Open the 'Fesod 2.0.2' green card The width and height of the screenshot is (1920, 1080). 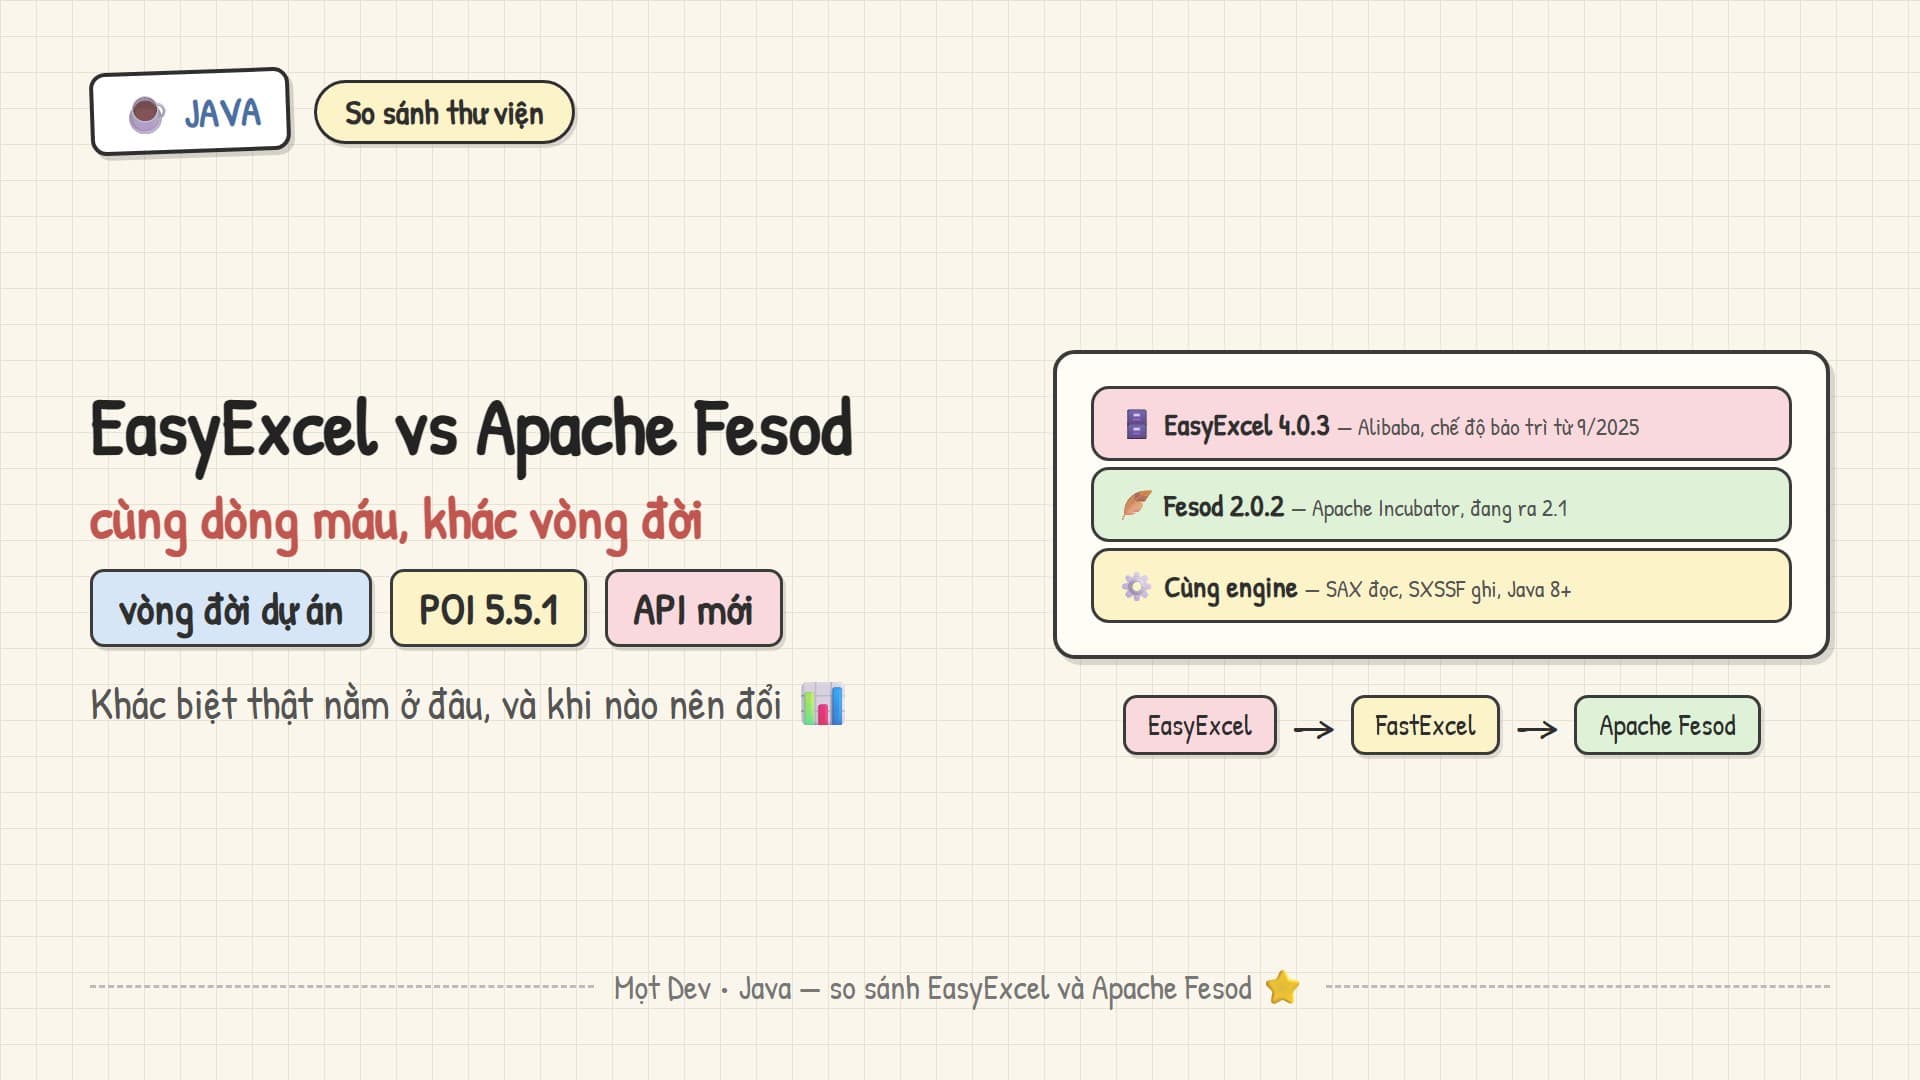click(1441, 505)
